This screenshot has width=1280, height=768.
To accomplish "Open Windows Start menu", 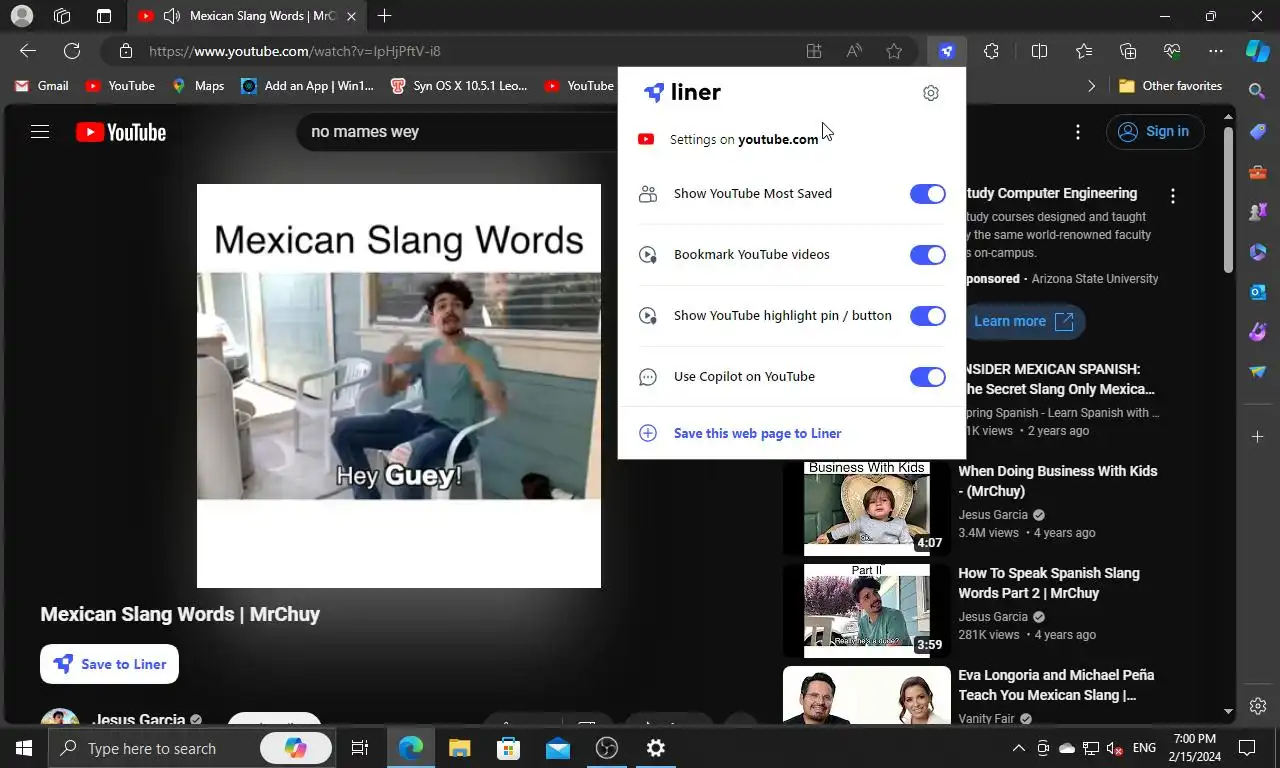I will click(23, 748).
